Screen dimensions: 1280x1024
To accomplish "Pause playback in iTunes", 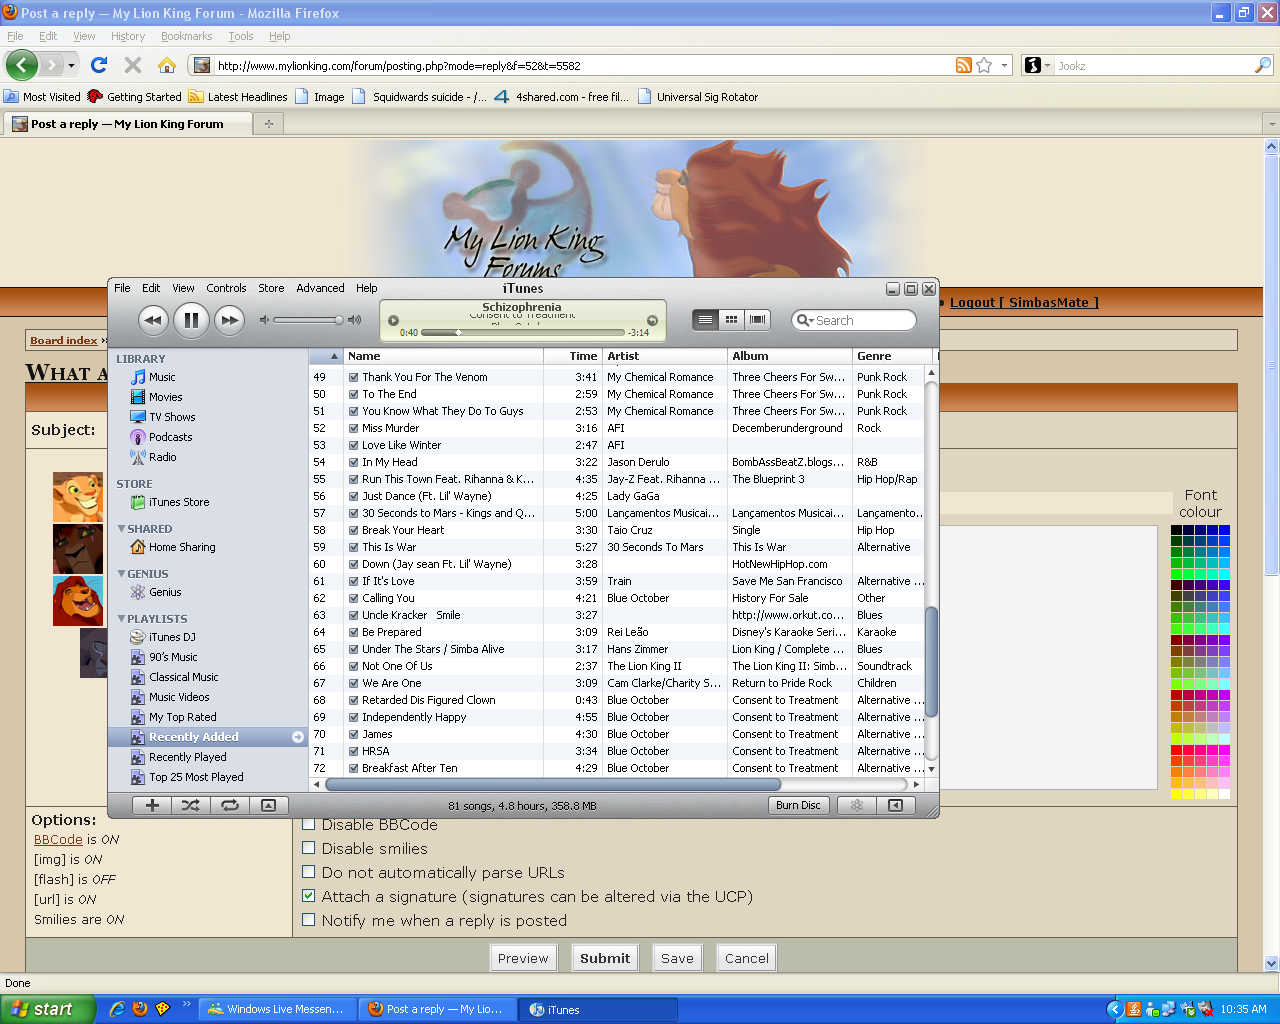I will click(191, 320).
